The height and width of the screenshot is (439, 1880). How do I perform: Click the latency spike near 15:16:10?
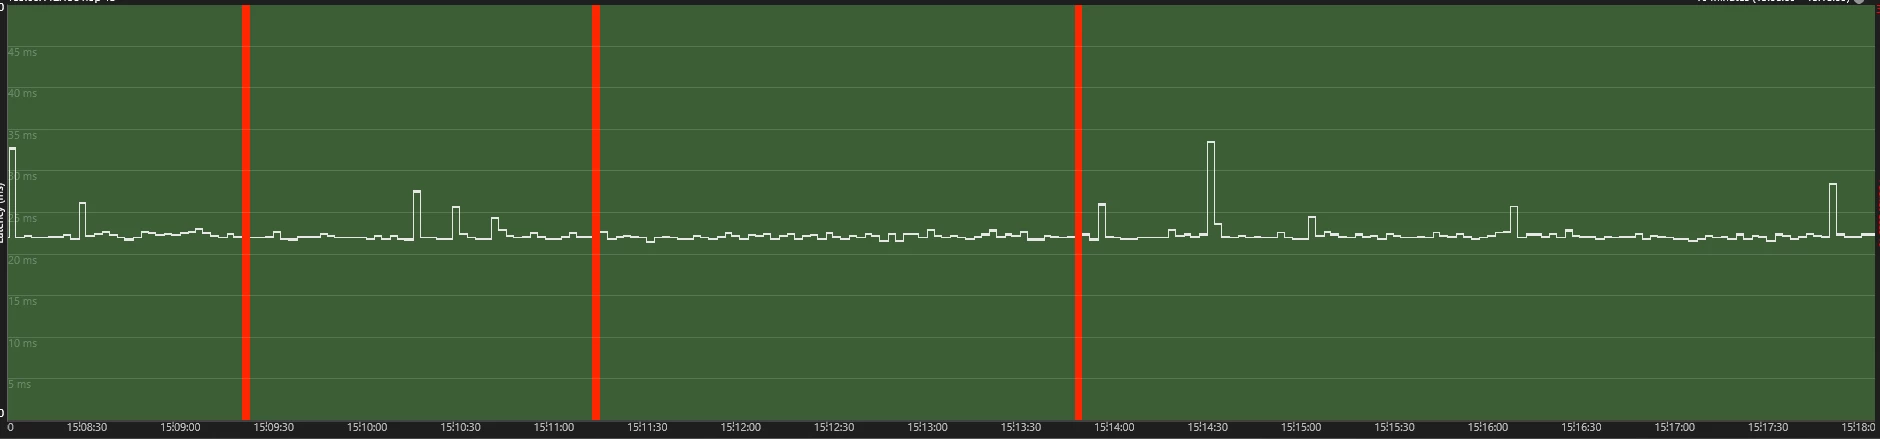click(1514, 221)
